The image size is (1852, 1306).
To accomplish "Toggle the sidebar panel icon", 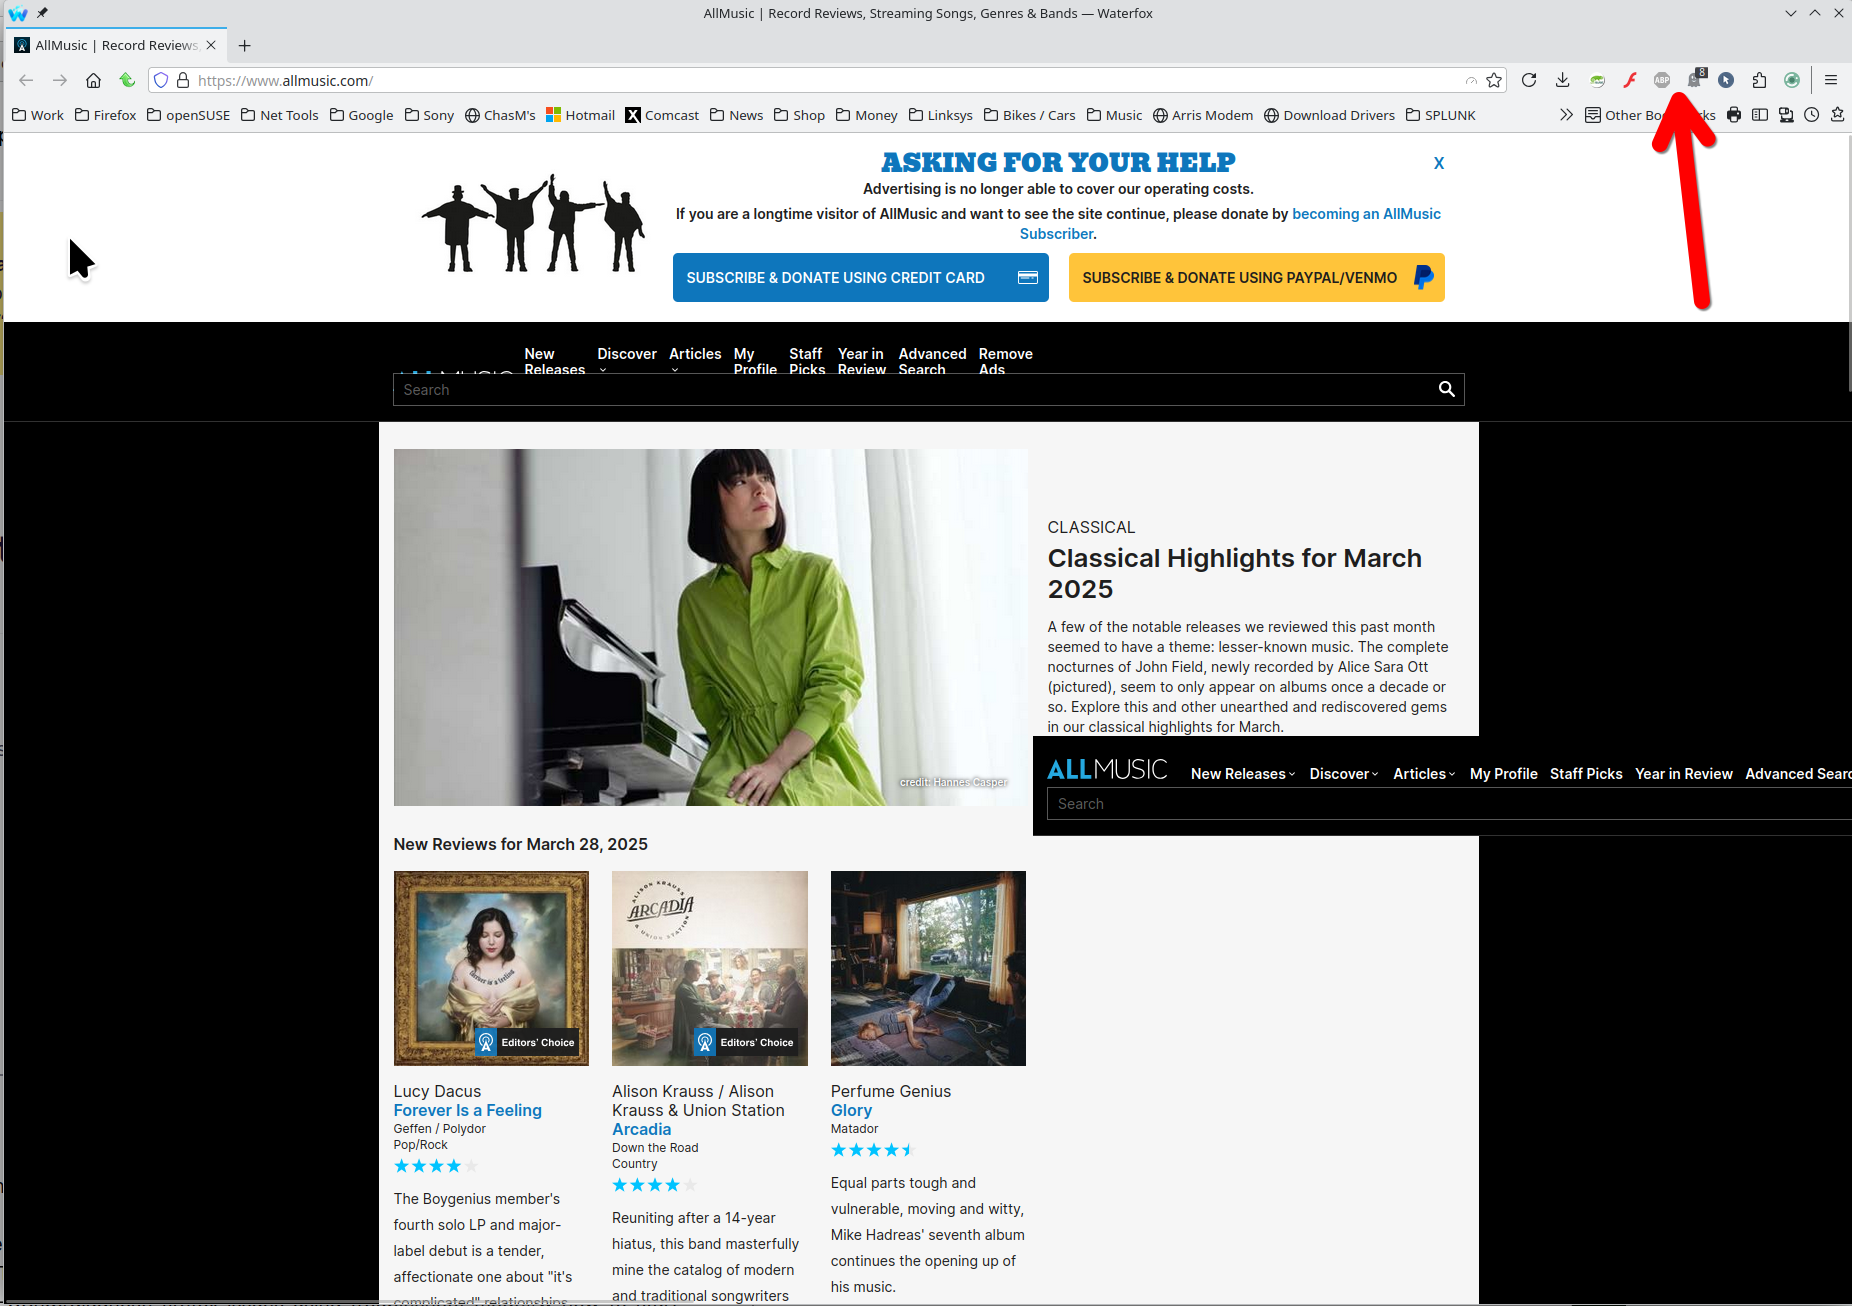I will (x=1760, y=115).
